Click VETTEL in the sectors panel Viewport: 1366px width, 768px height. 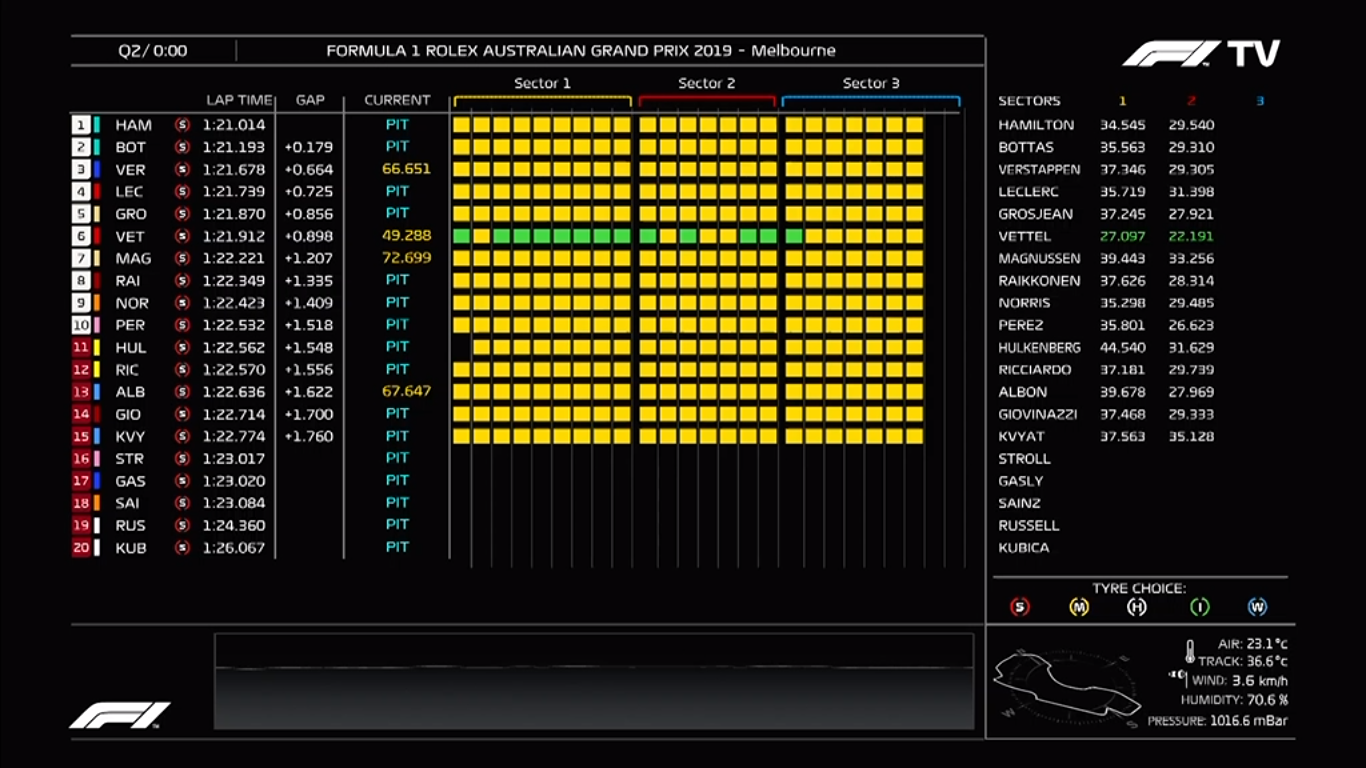pyautogui.click(x=1024, y=237)
